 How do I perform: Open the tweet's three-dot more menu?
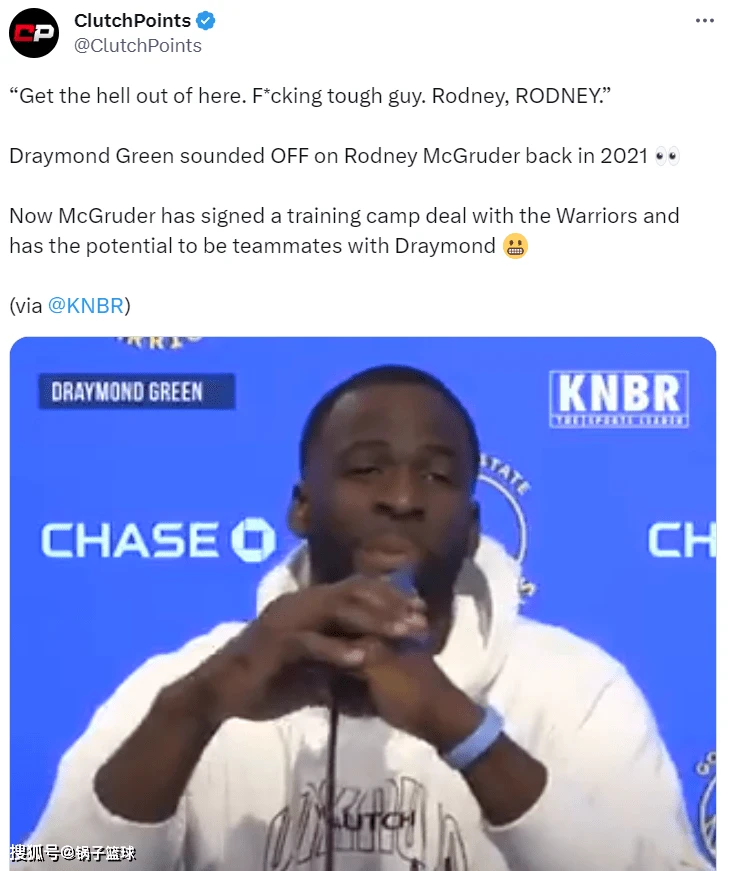coord(705,21)
